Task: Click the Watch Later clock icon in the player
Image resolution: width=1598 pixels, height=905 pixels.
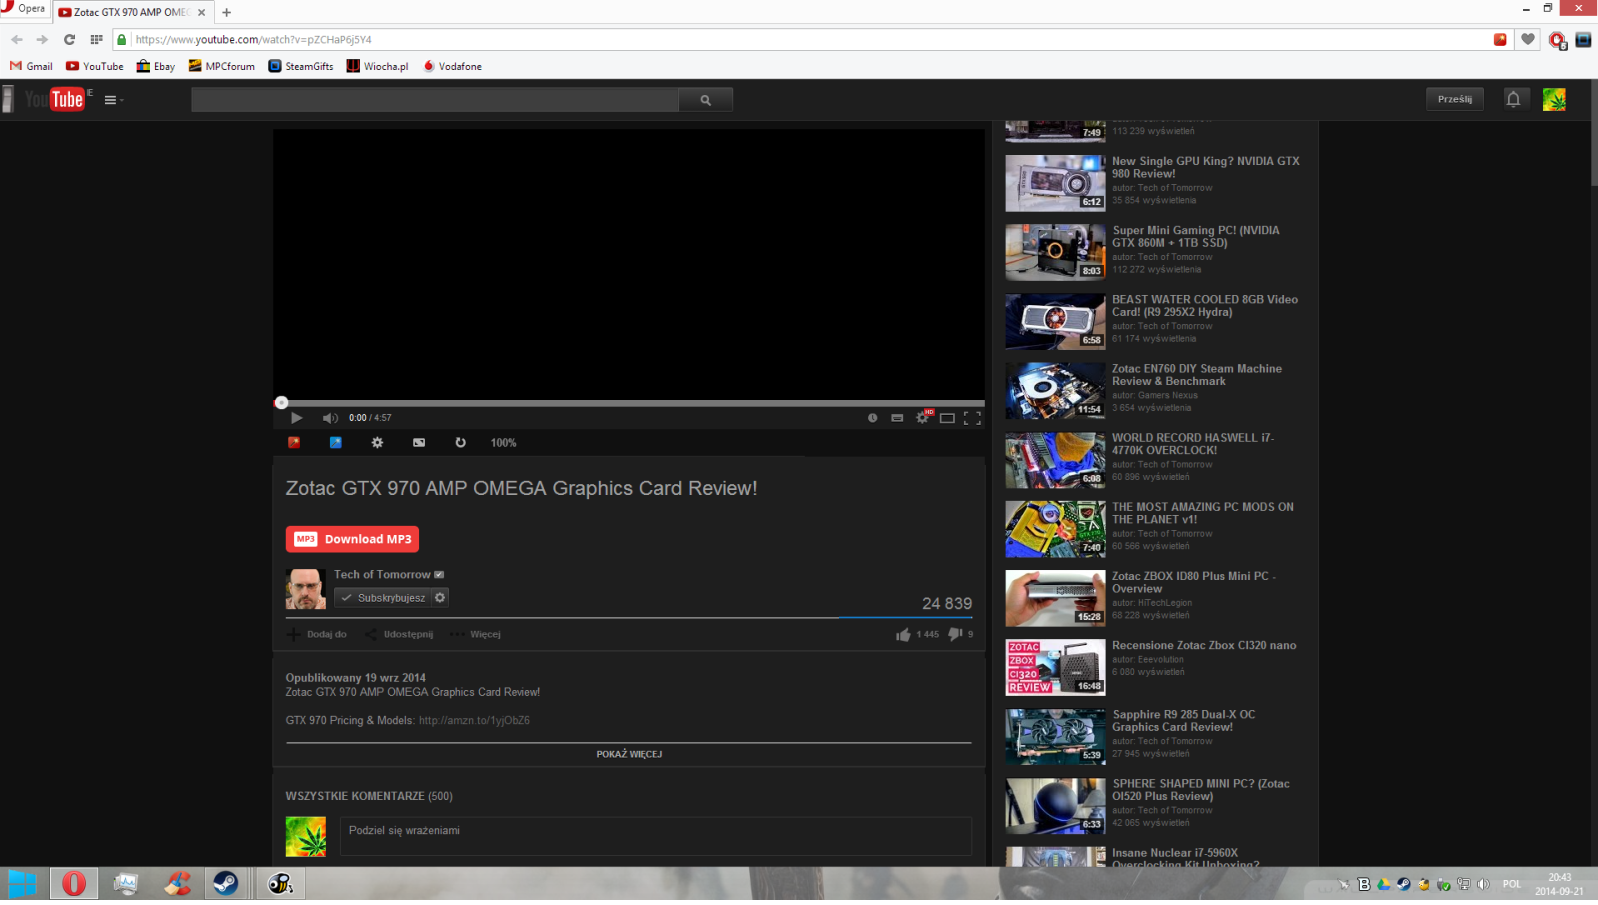Action: point(872,418)
